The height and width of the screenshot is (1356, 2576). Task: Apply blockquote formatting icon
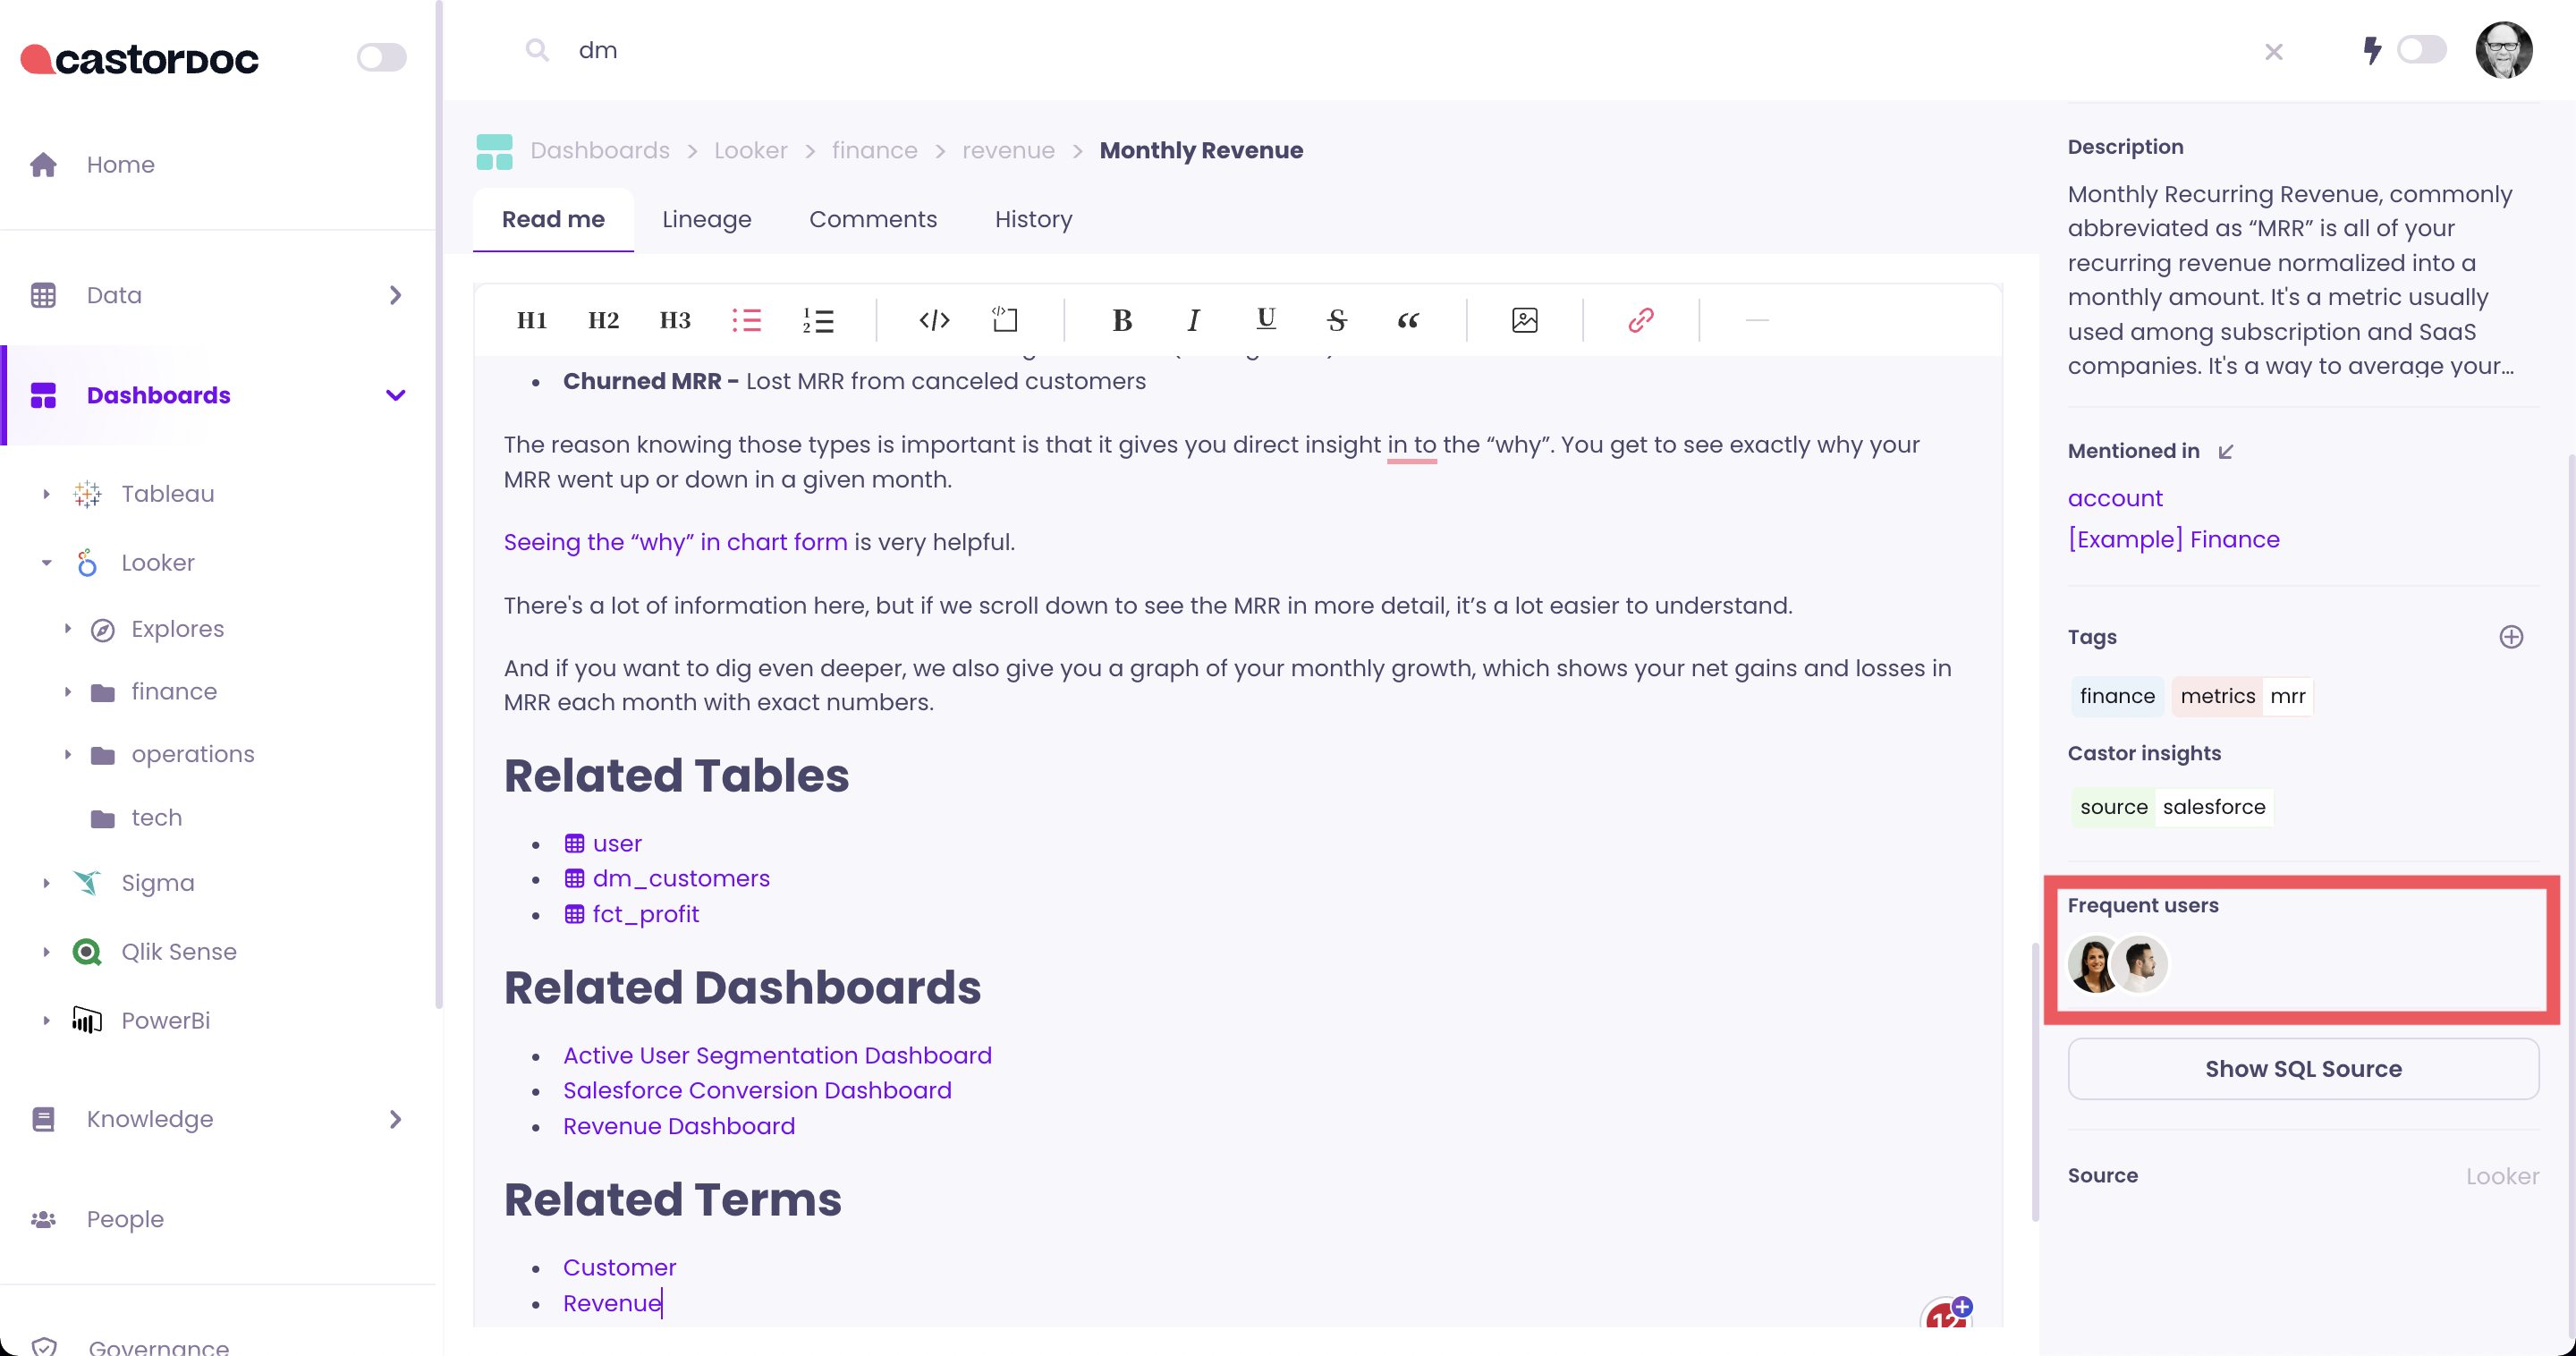[x=1408, y=320]
